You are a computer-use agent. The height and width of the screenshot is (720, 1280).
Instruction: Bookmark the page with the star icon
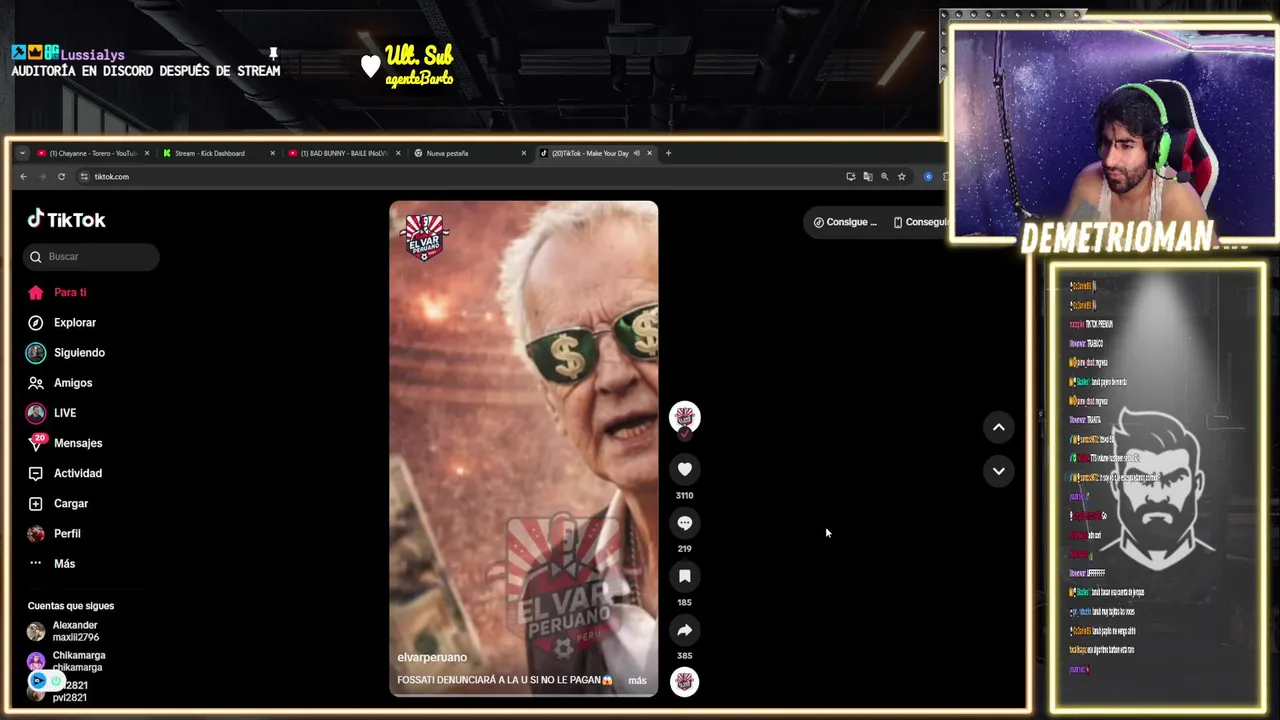pos(901,176)
